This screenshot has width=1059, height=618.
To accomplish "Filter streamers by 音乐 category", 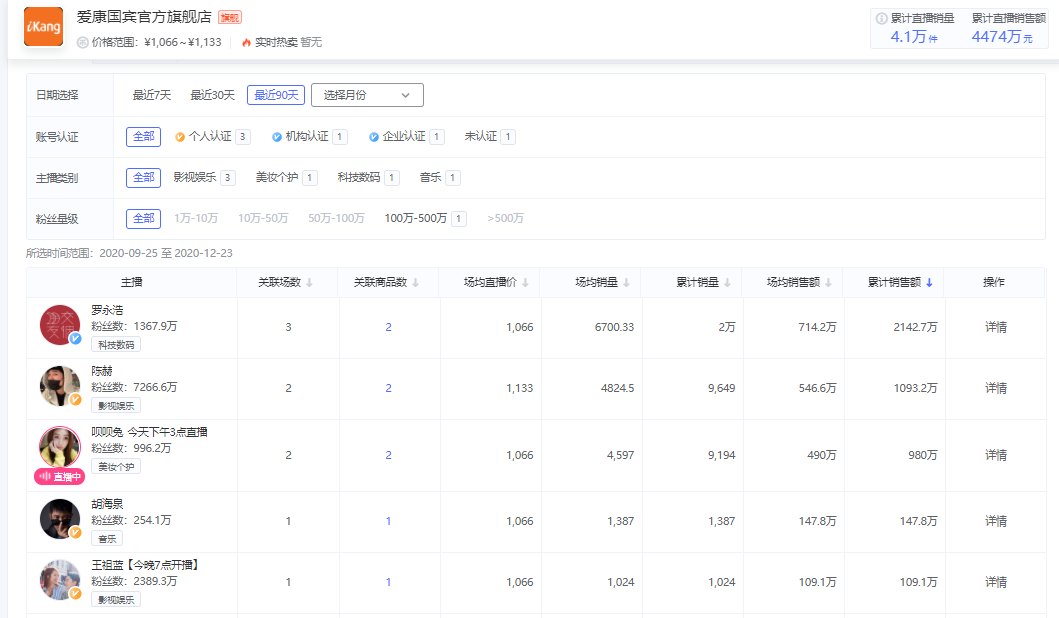I will point(440,178).
